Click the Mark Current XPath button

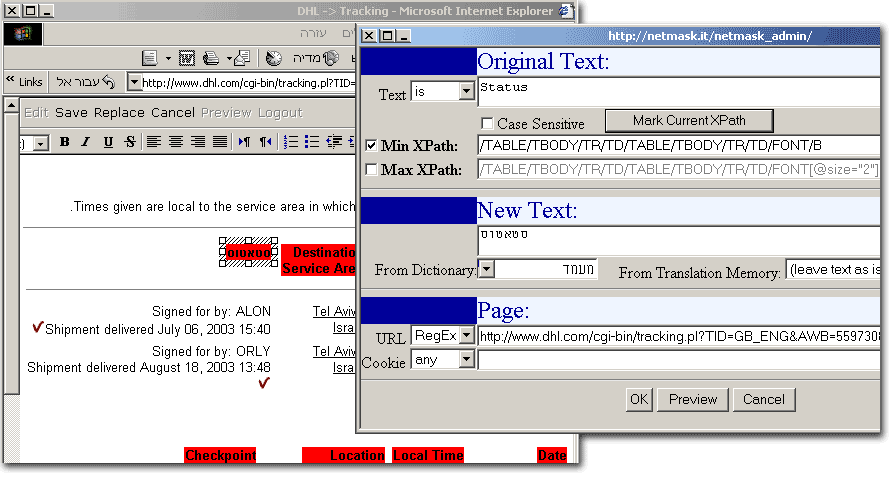click(689, 121)
